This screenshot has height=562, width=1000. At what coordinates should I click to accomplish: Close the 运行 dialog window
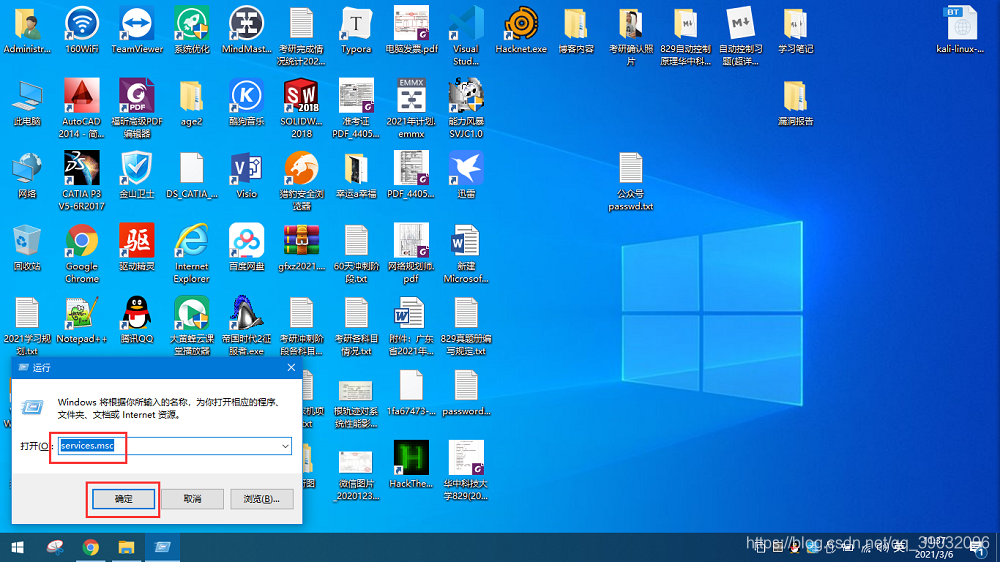(291, 367)
